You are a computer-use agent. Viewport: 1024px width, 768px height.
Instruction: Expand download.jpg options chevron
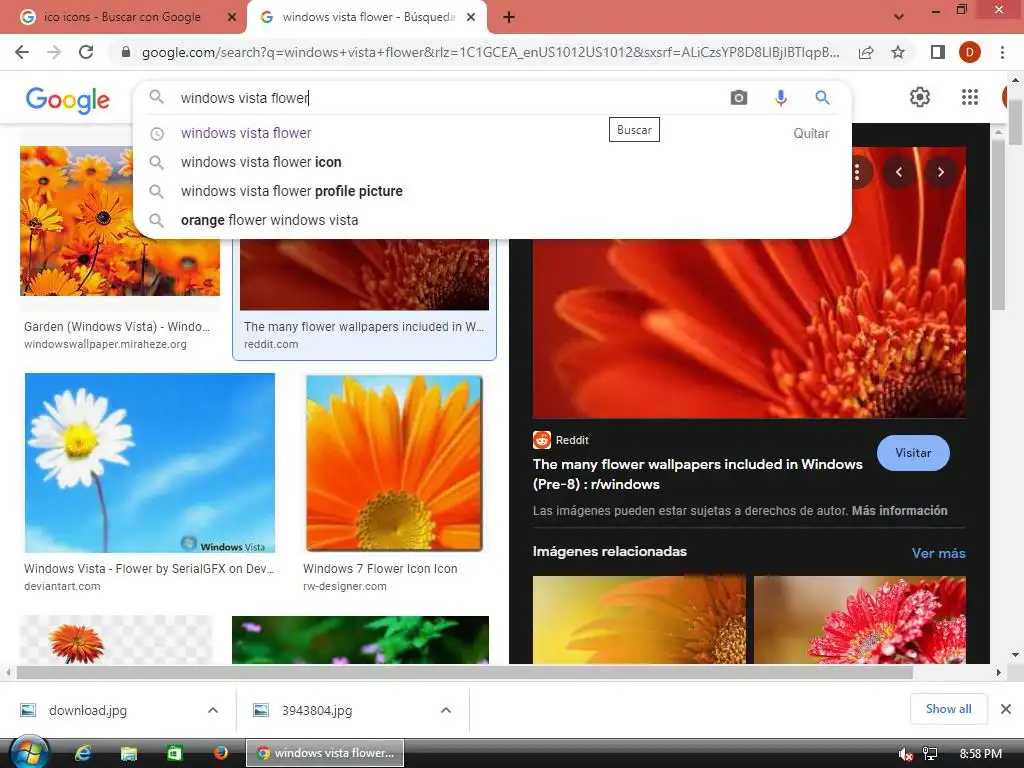pyautogui.click(x=213, y=710)
